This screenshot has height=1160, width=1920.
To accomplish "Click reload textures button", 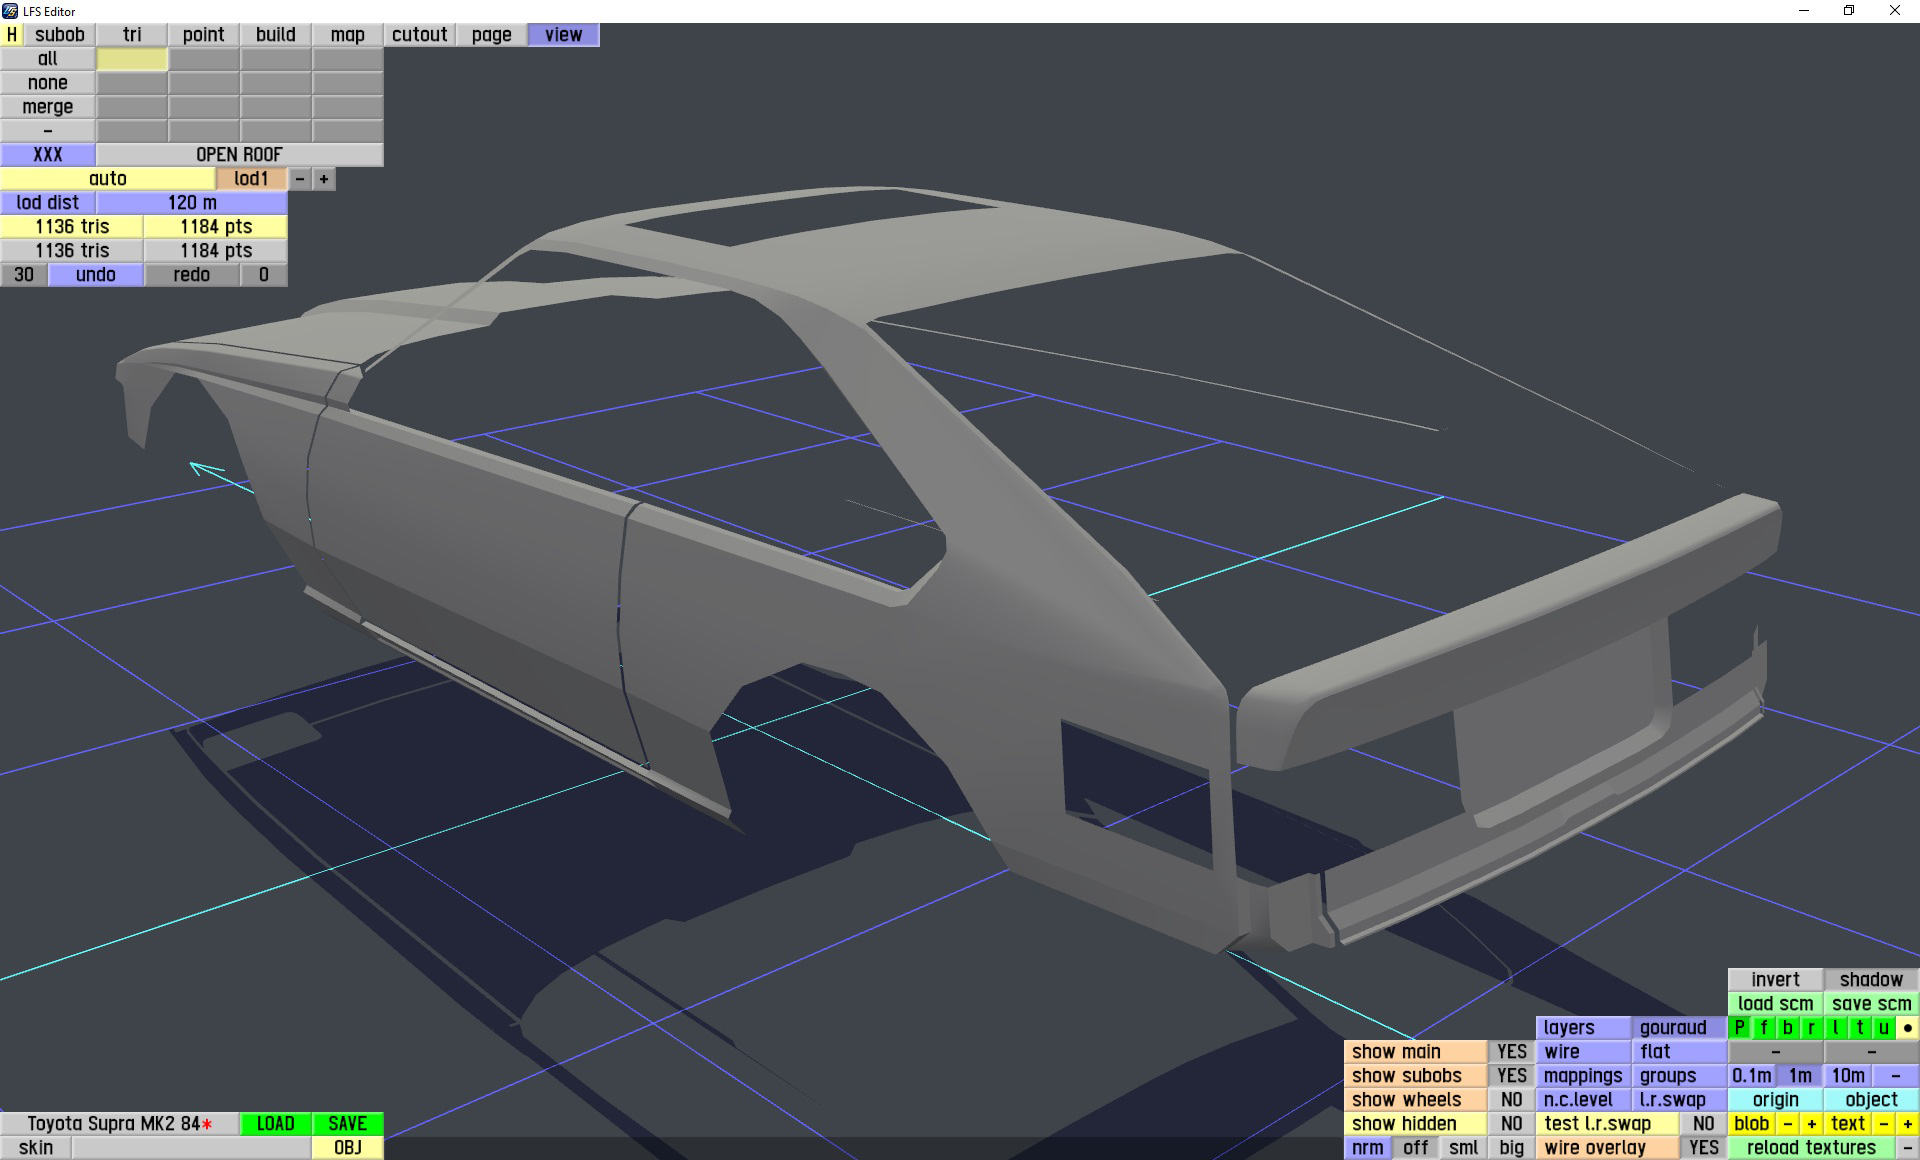I will (1811, 1148).
